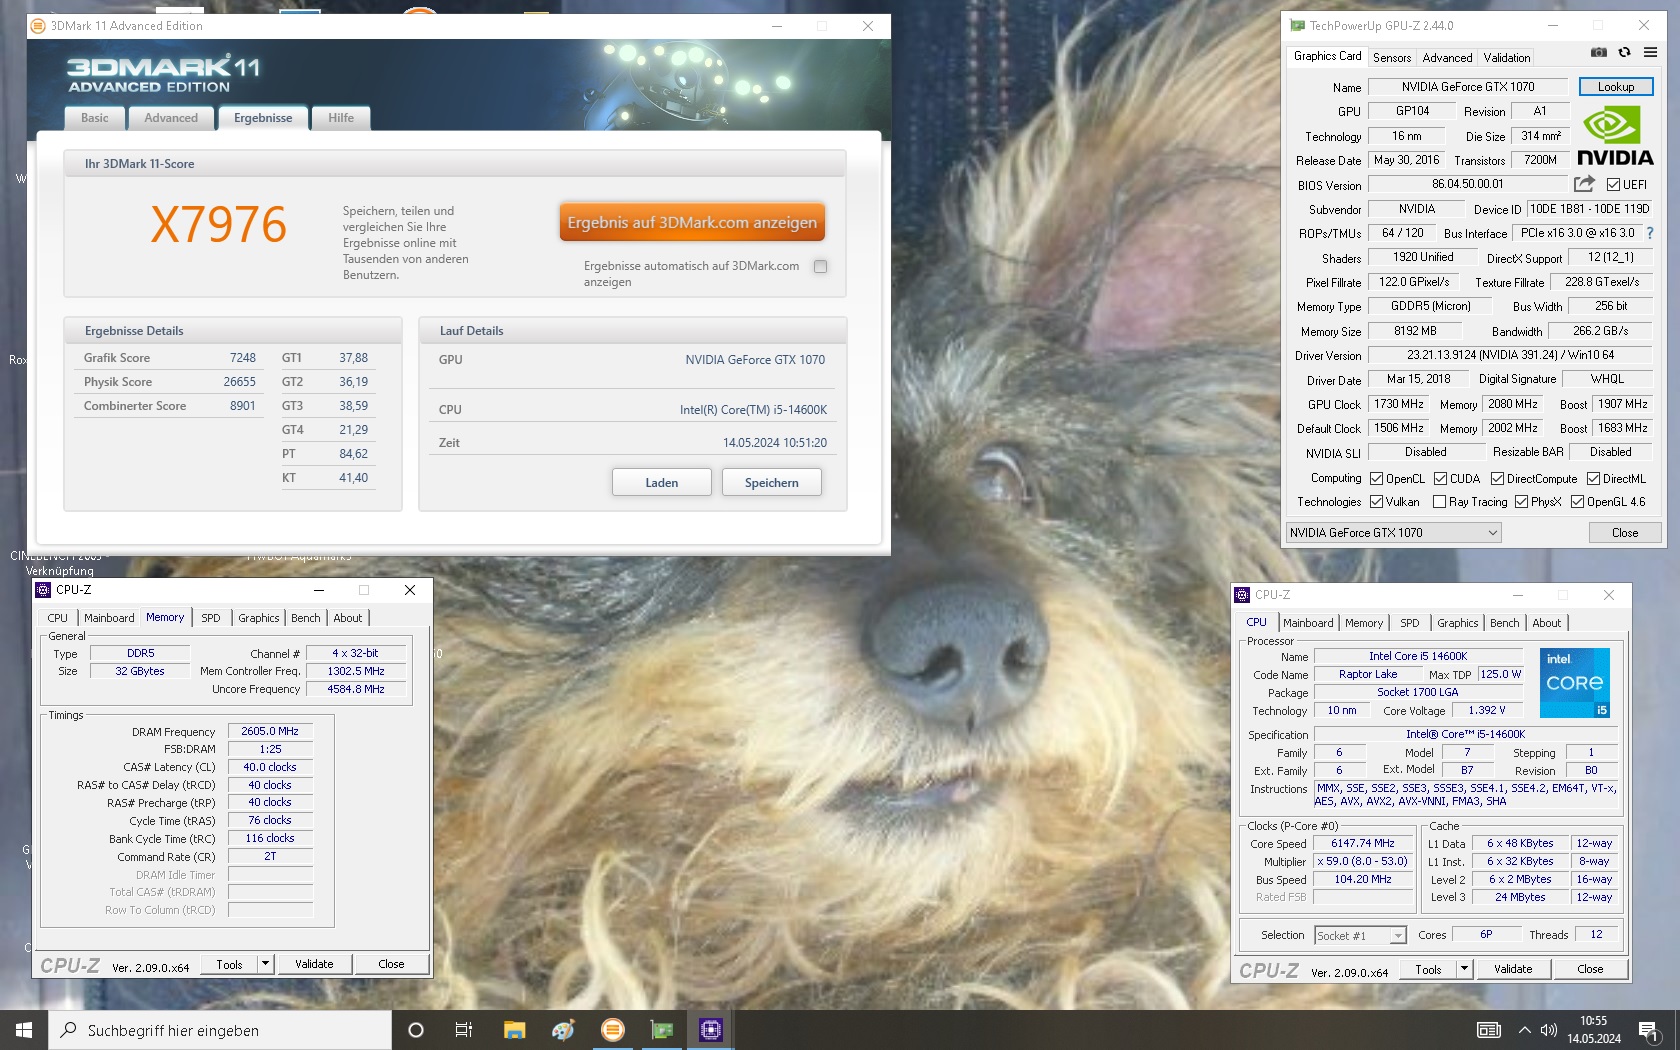Open Bench tab in right CPU-Z window
Screen dimensions: 1680x1050
[1505, 623]
